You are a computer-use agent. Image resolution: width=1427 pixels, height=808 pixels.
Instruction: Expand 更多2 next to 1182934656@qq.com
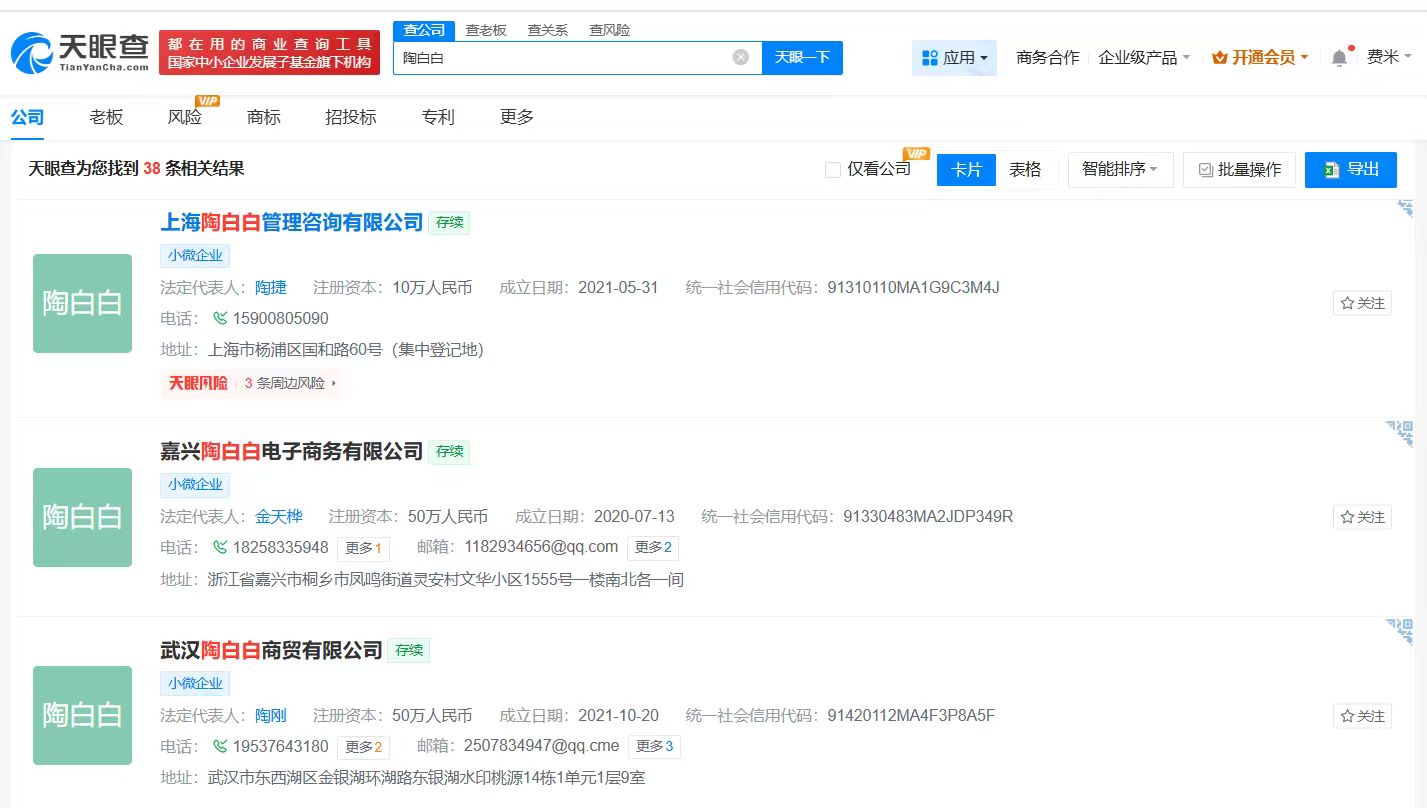(654, 548)
